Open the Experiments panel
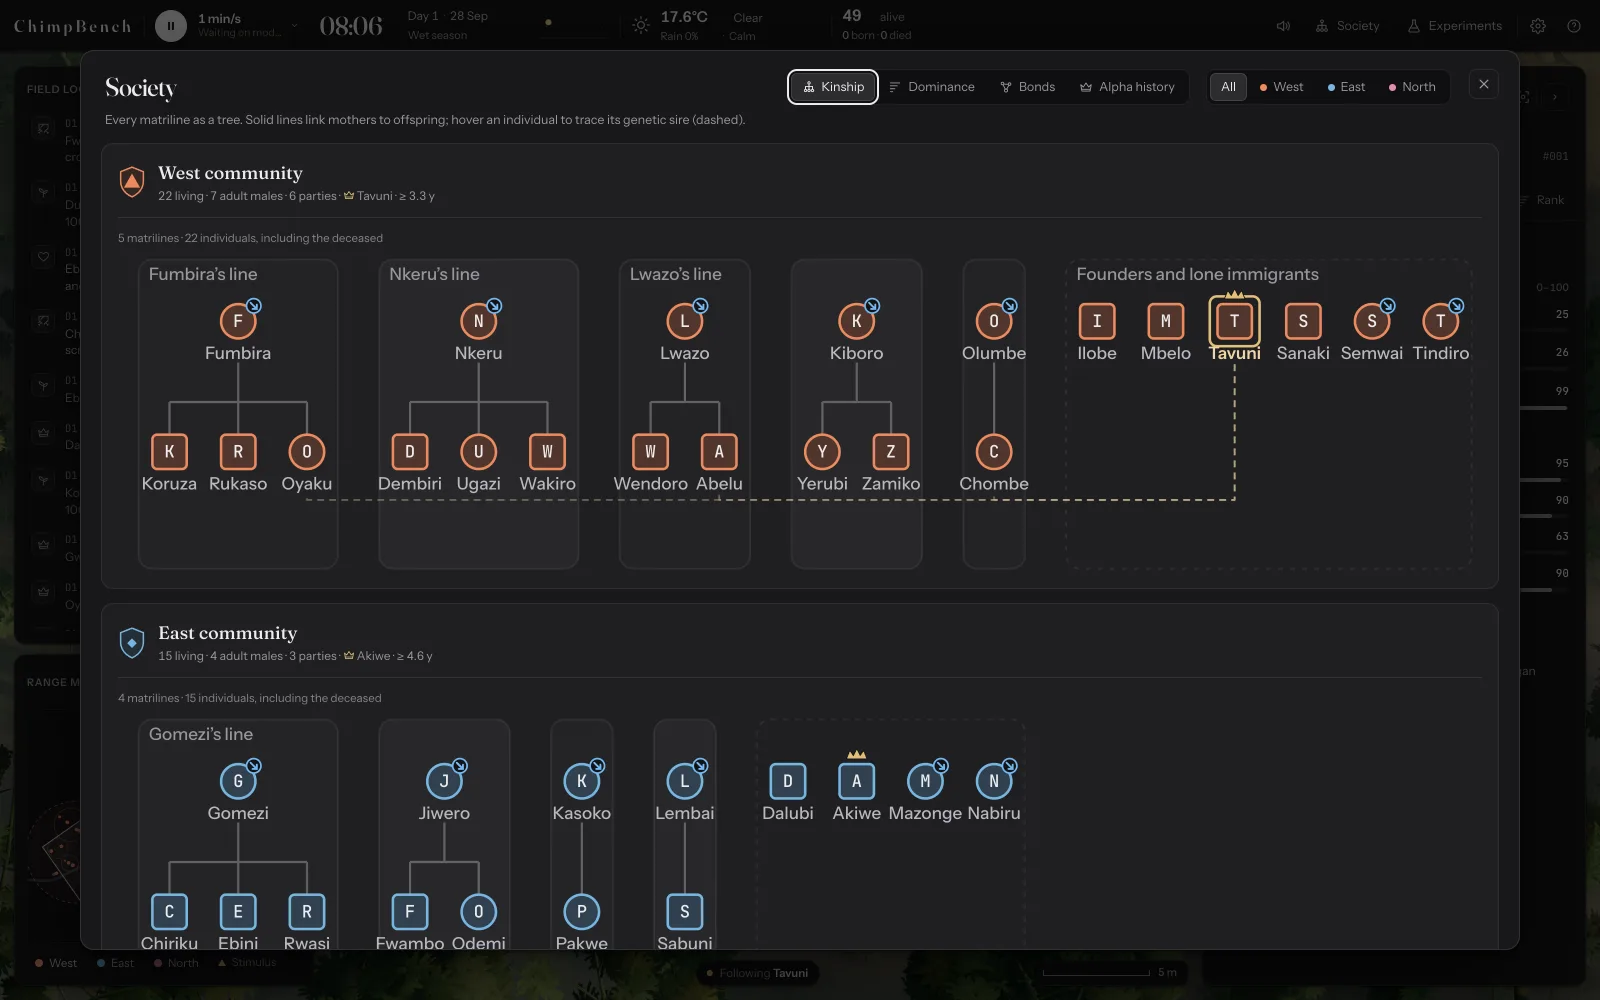This screenshot has height=1000, width=1600. (x=1454, y=26)
